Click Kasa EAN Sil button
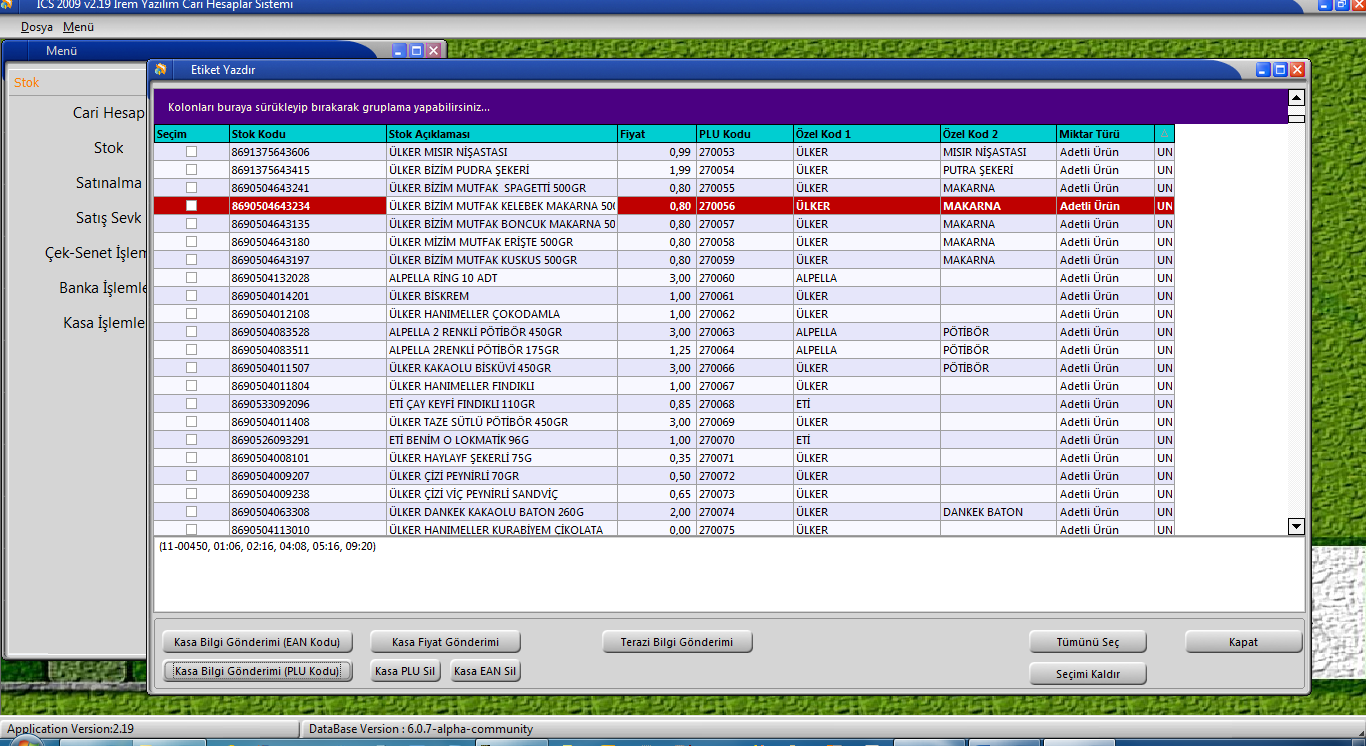 click(x=485, y=671)
